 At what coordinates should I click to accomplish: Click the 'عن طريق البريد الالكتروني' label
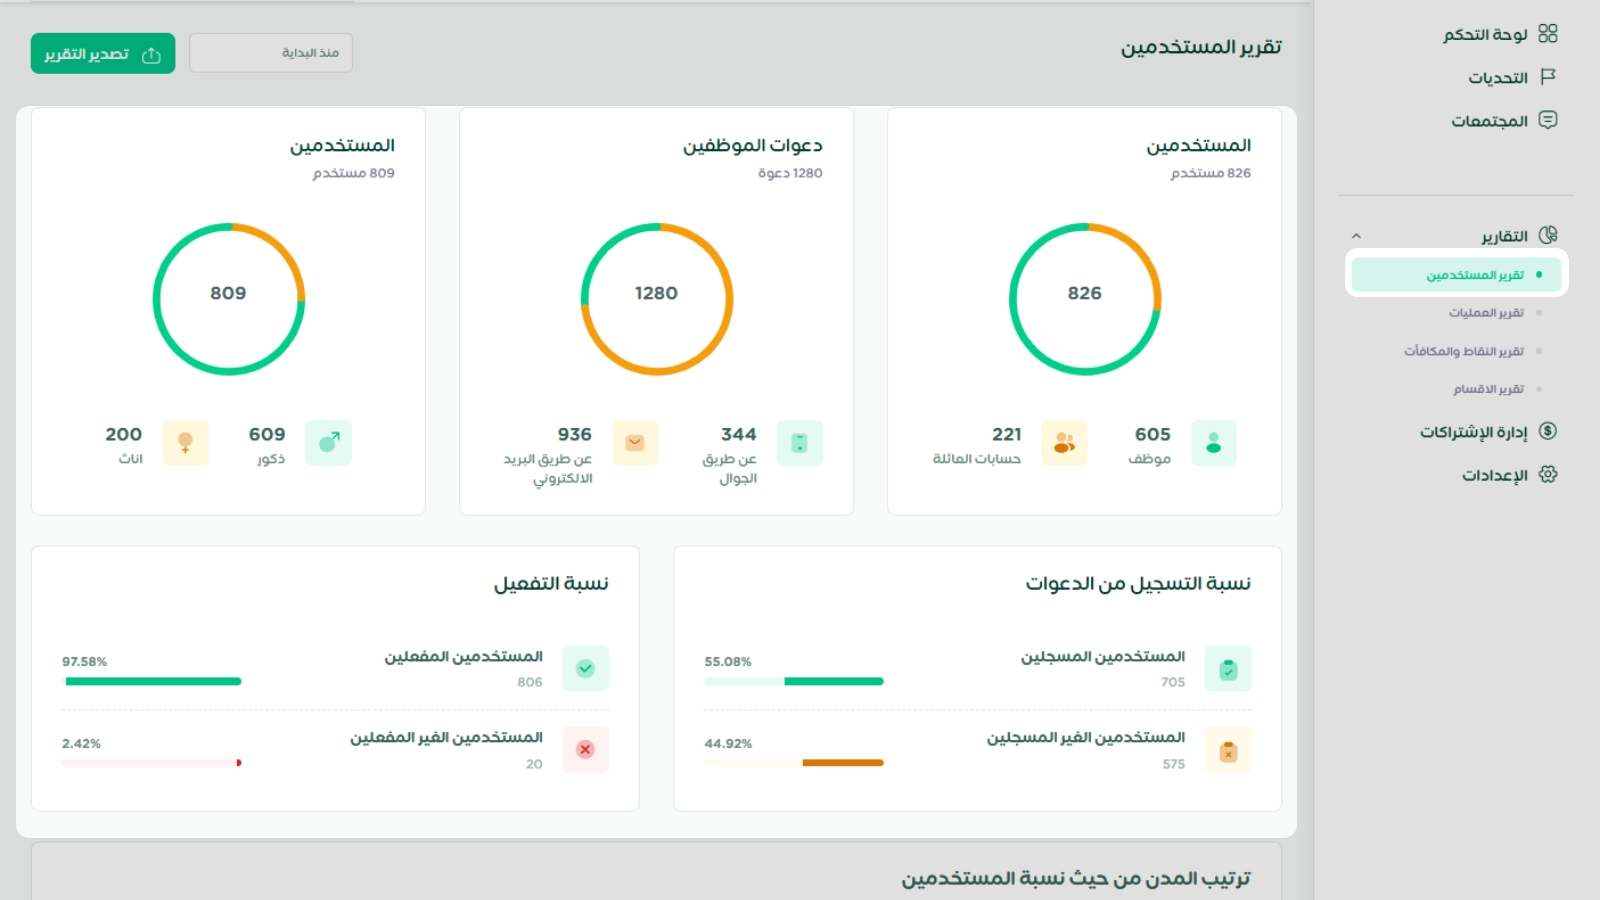[548, 469]
